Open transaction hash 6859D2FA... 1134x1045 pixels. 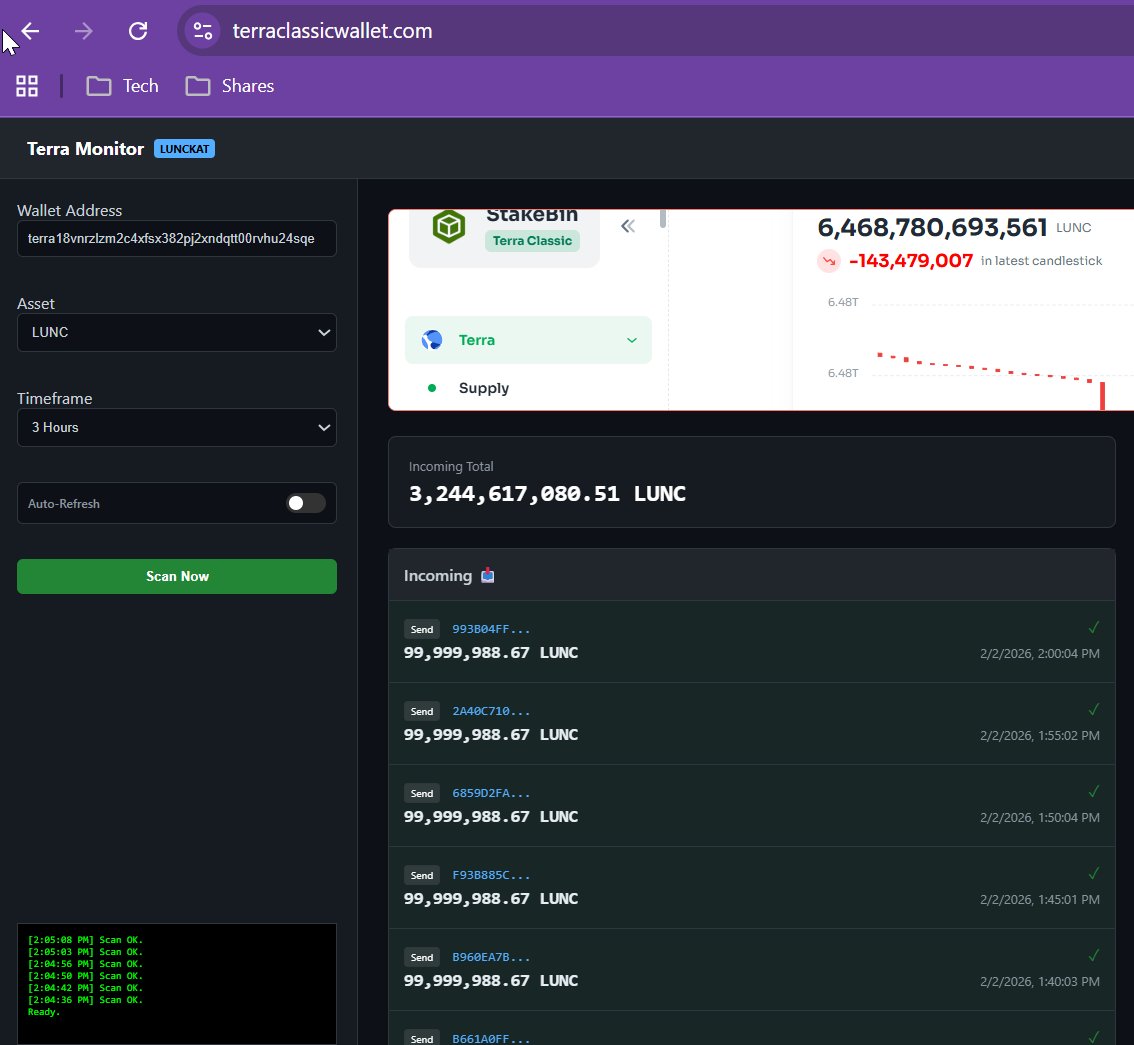491,793
